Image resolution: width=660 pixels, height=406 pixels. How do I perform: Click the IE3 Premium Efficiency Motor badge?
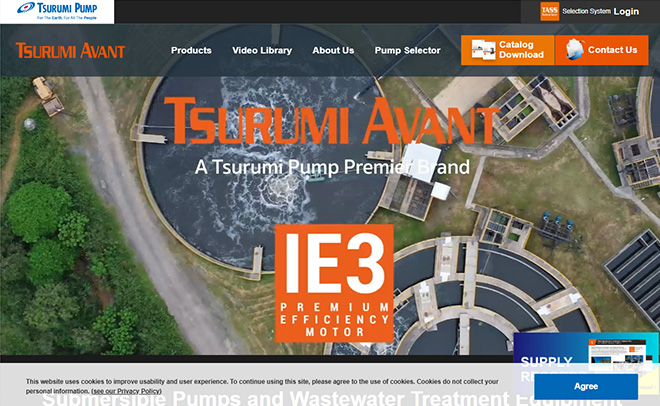334,283
